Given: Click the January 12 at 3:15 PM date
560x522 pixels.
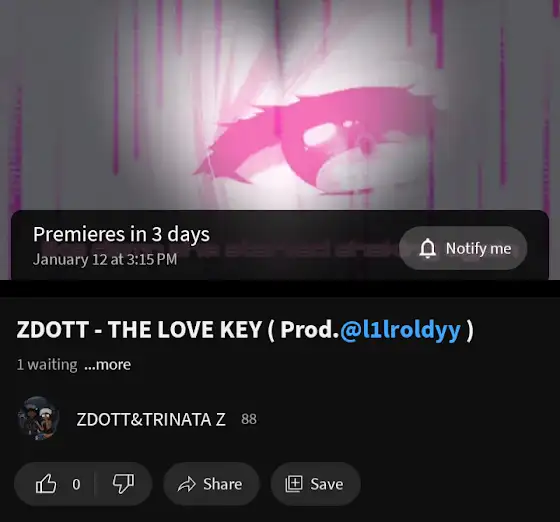Looking at the screenshot, I should 105,259.
